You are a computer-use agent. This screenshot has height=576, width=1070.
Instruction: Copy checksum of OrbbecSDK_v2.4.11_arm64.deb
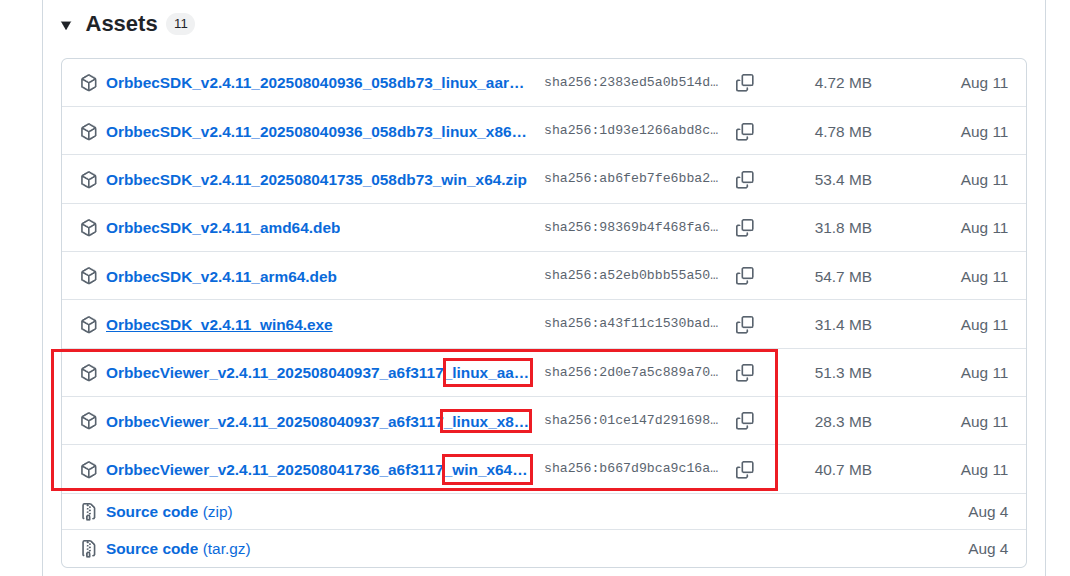744,277
